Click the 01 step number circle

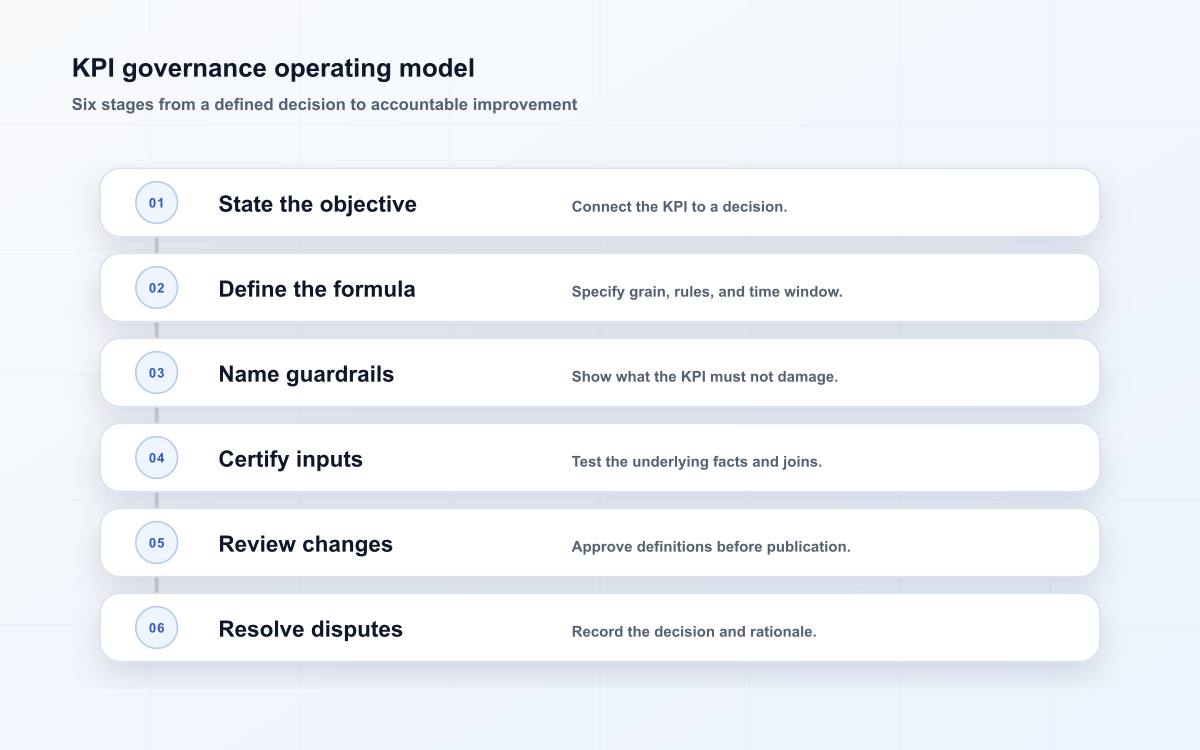click(x=156, y=203)
